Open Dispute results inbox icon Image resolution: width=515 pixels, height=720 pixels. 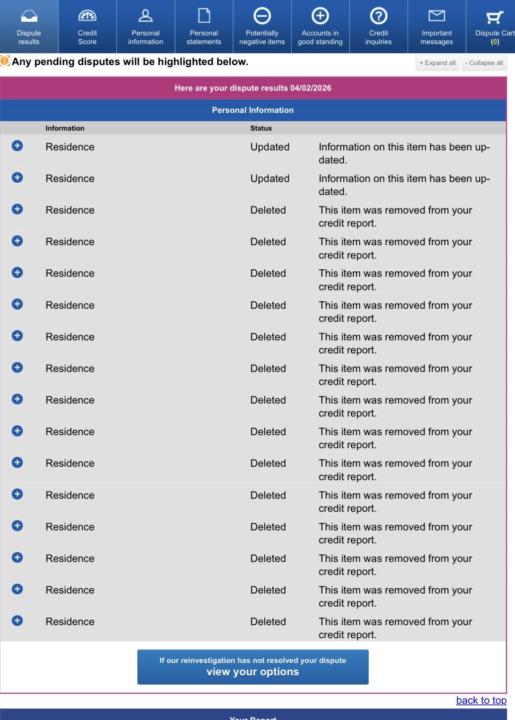(x=29, y=17)
